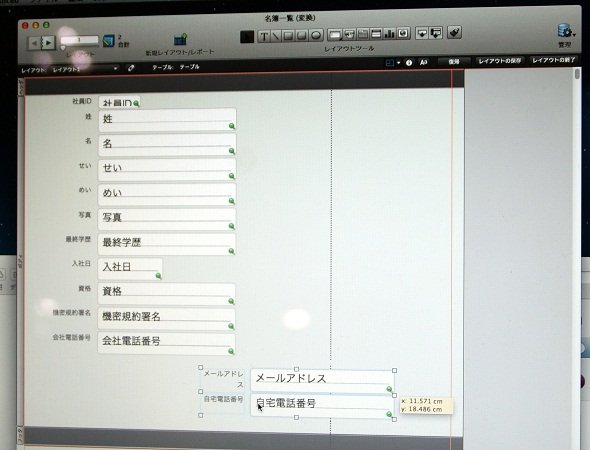Click the 自宅電話番号 field label

[x=223, y=399]
